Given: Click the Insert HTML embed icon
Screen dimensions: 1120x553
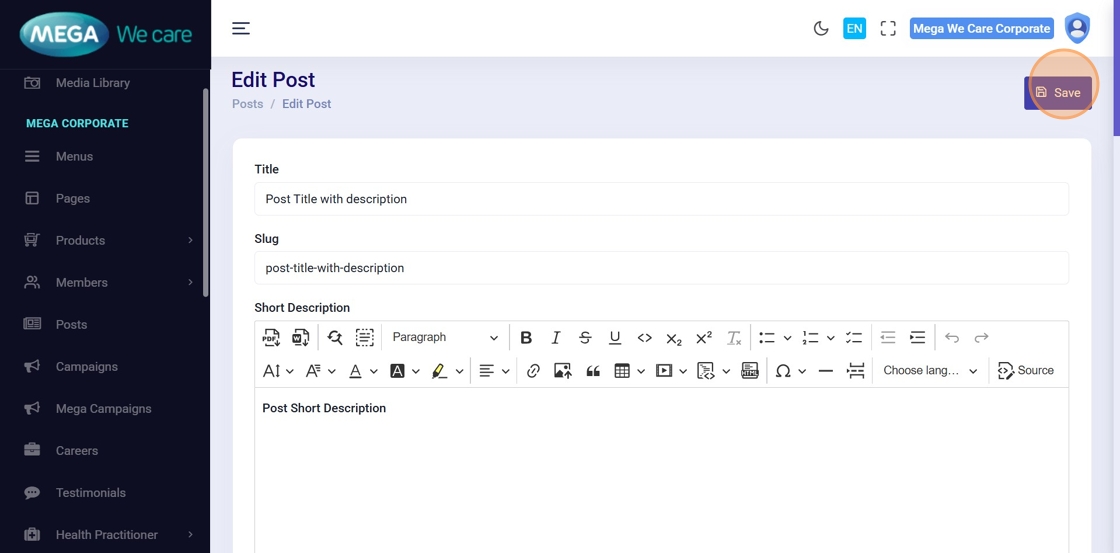Looking at the screenshot, I should tap(750, 371).
